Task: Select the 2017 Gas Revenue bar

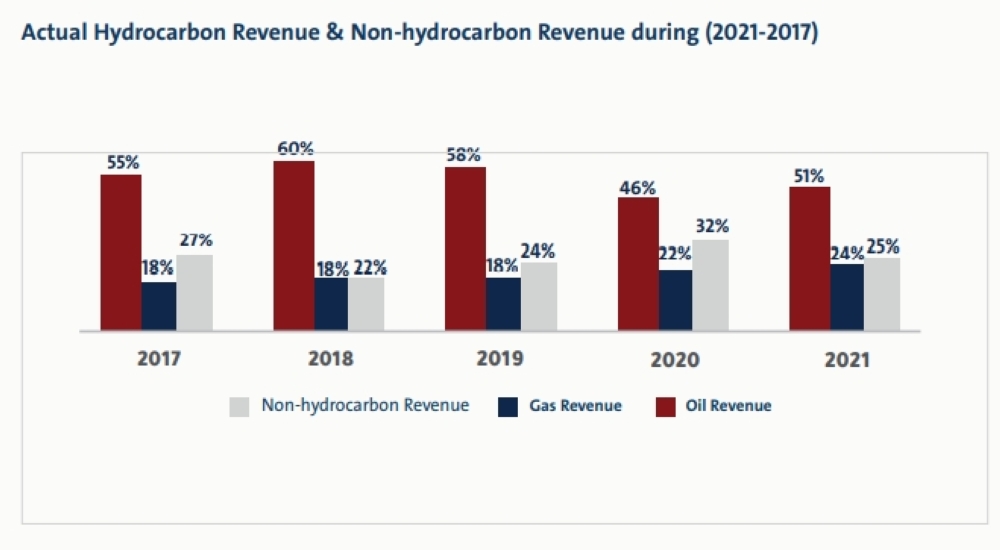Action: (159, 306)
